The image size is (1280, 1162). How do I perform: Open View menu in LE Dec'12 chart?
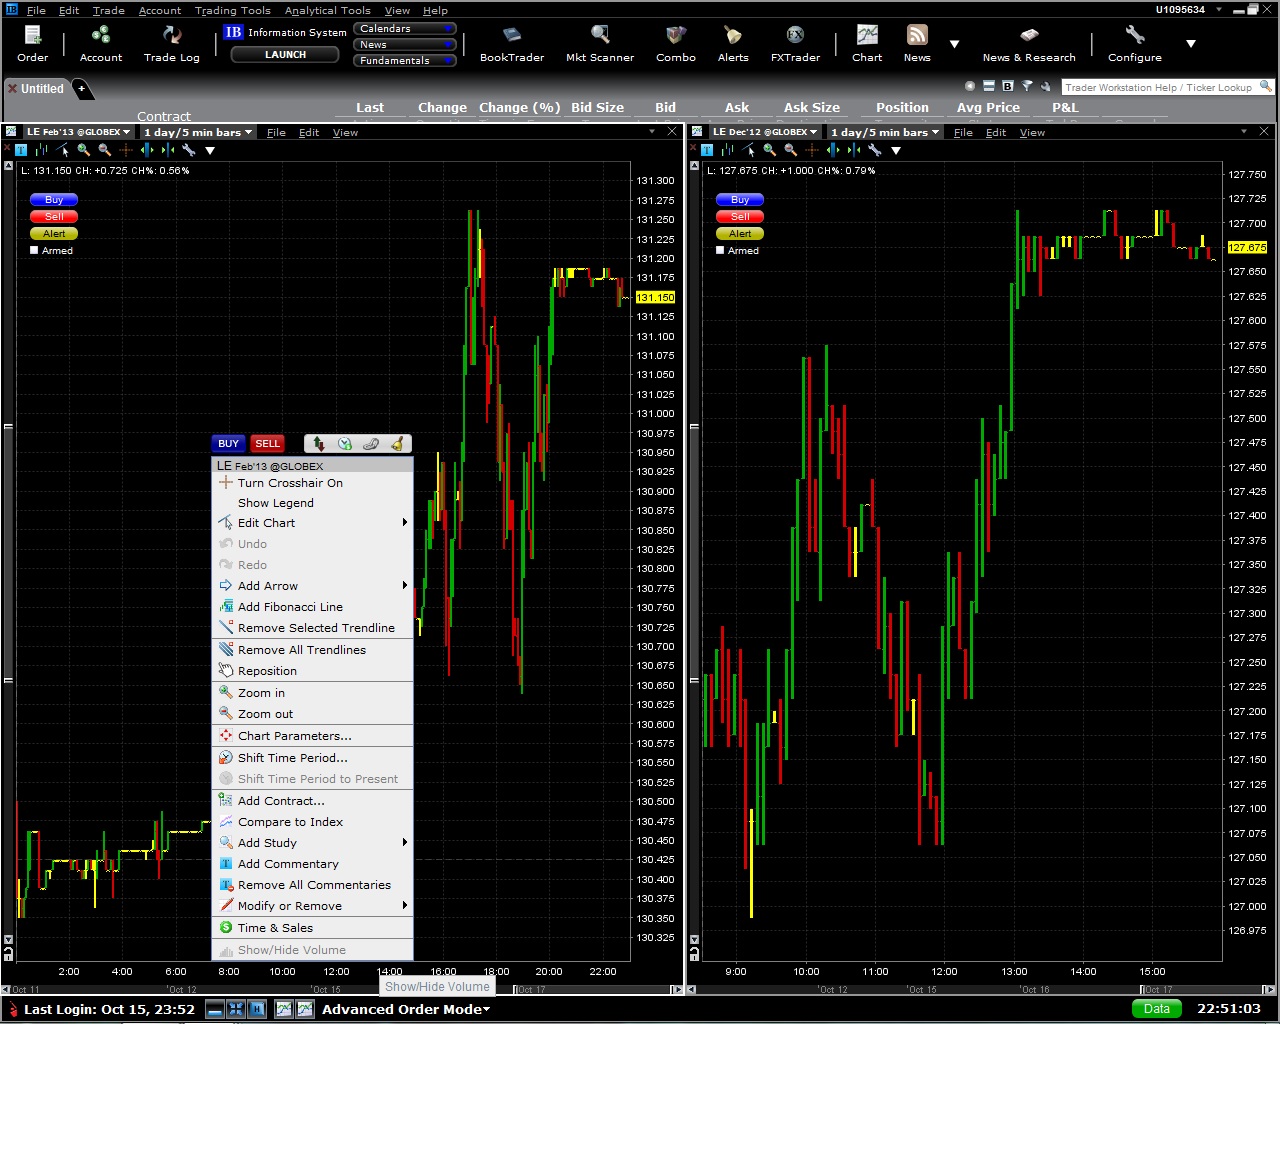tap(1032, 132)
